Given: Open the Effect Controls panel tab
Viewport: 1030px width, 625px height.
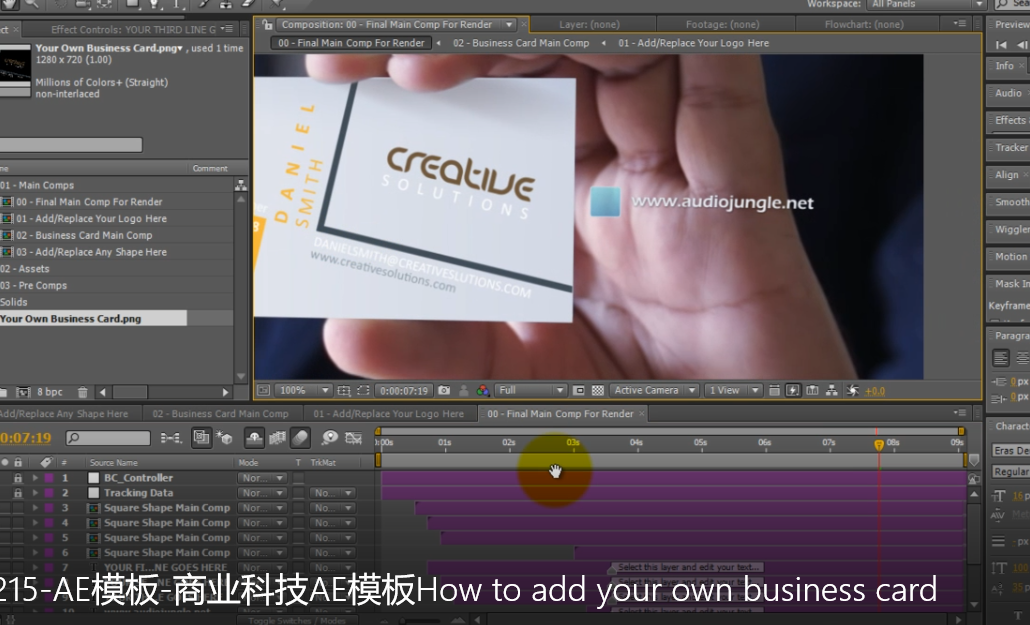Looking at the screenshot, I should point(133,30).
